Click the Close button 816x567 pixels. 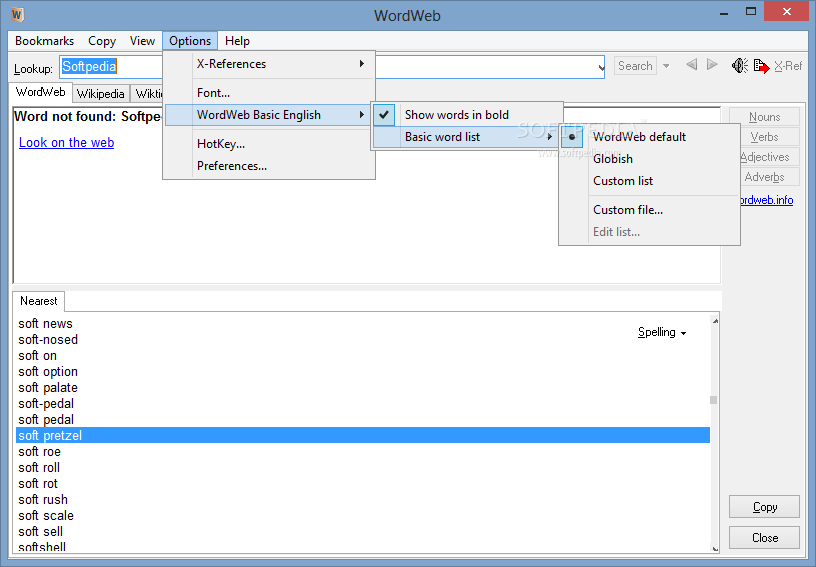764,537
